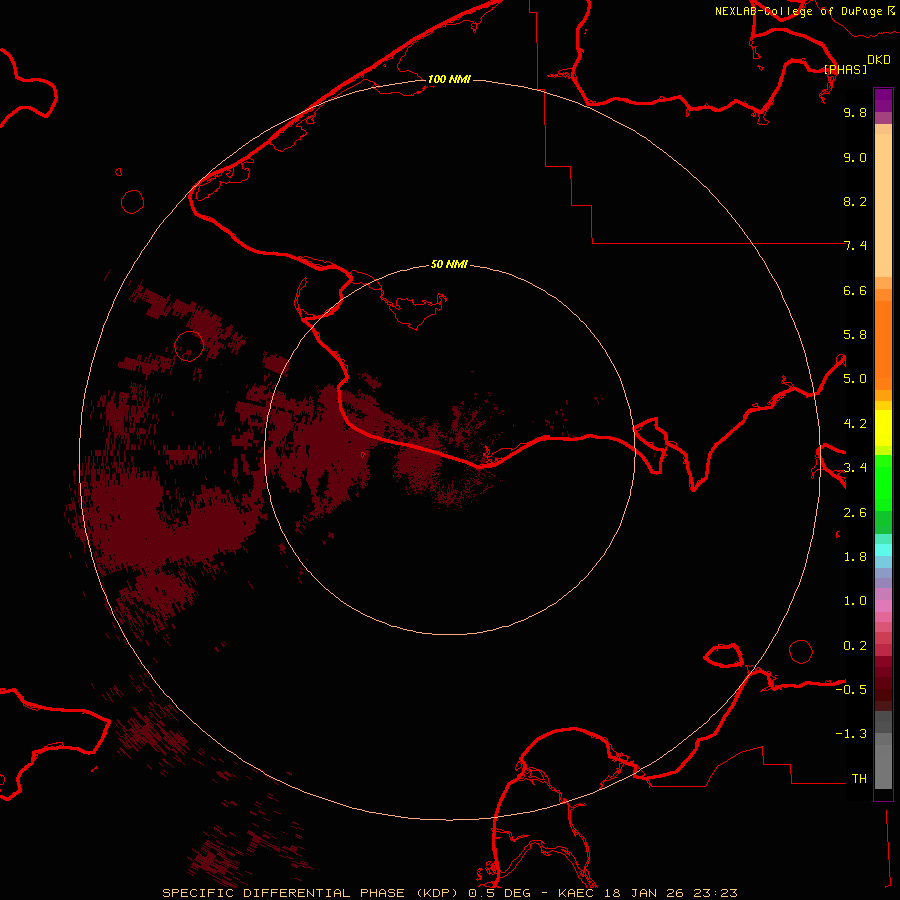Screen dimensions: 900x900
Task: Pick the cyan swatch beside 1.8
Action: [883, 549]
